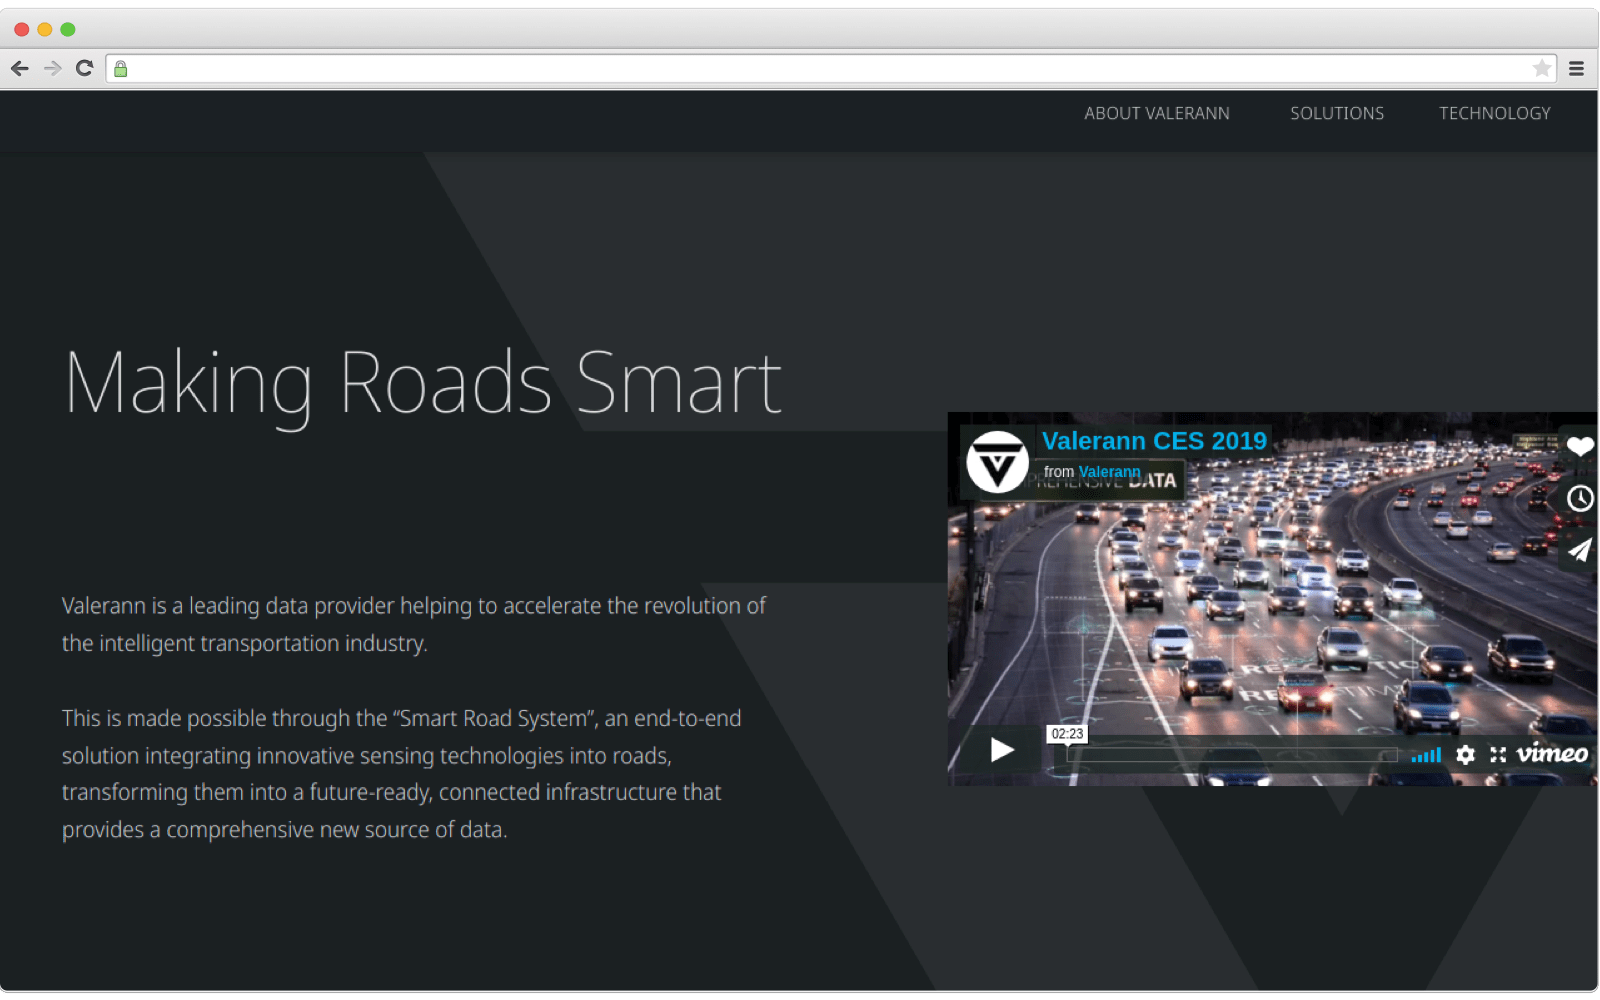Enter fullscreen with the expand arrows icon

pyautogui.click(x=1498, y=755)
